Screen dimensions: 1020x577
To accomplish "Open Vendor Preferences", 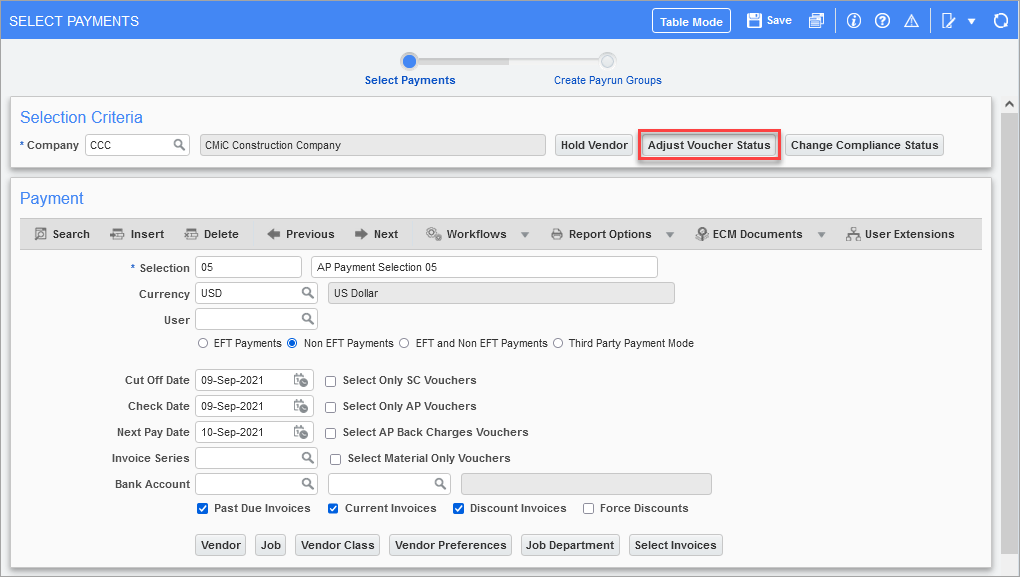I will (450, 545).
